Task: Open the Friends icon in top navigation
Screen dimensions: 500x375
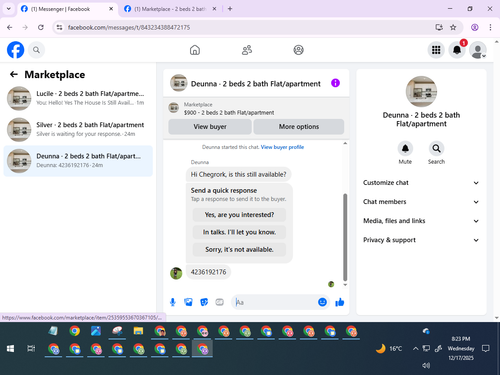Action: click(x=247, y=50)
